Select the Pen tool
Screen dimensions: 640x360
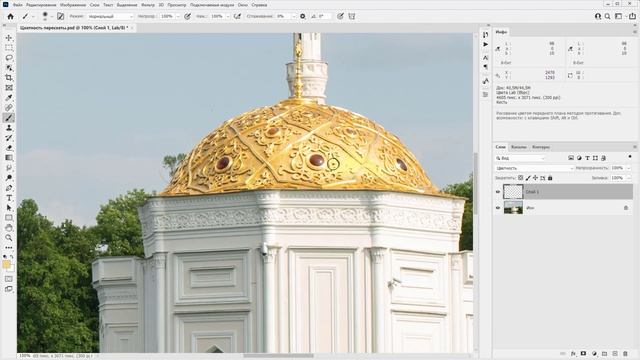pos(9,188)
